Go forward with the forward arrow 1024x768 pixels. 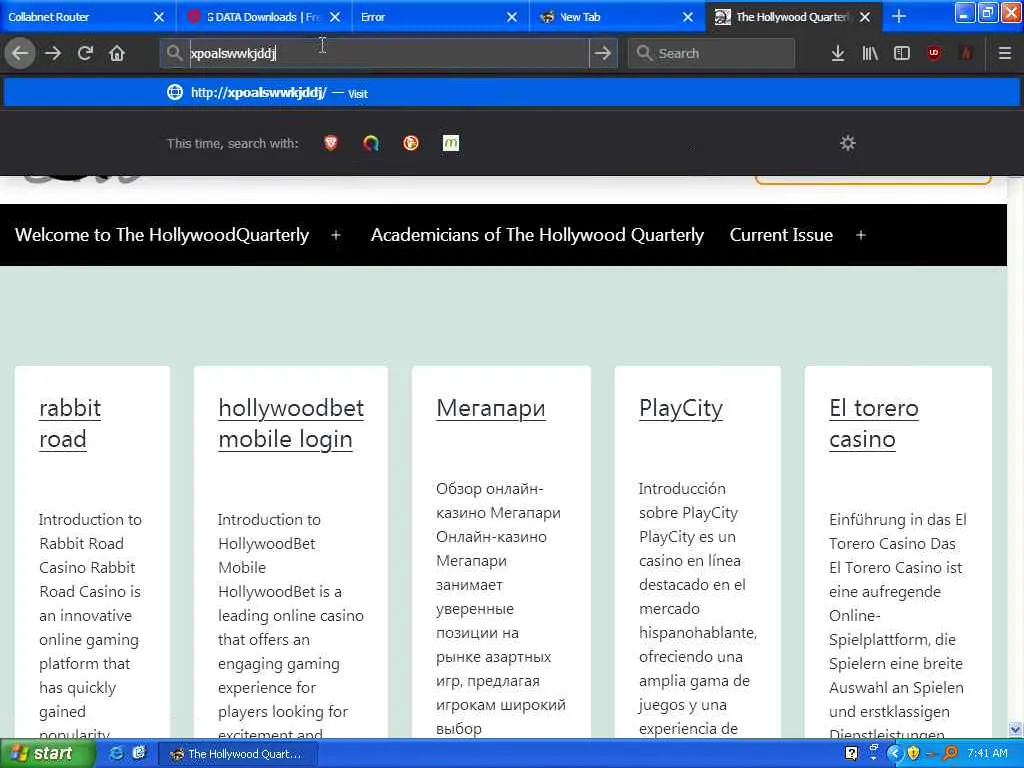coord(53,53)
